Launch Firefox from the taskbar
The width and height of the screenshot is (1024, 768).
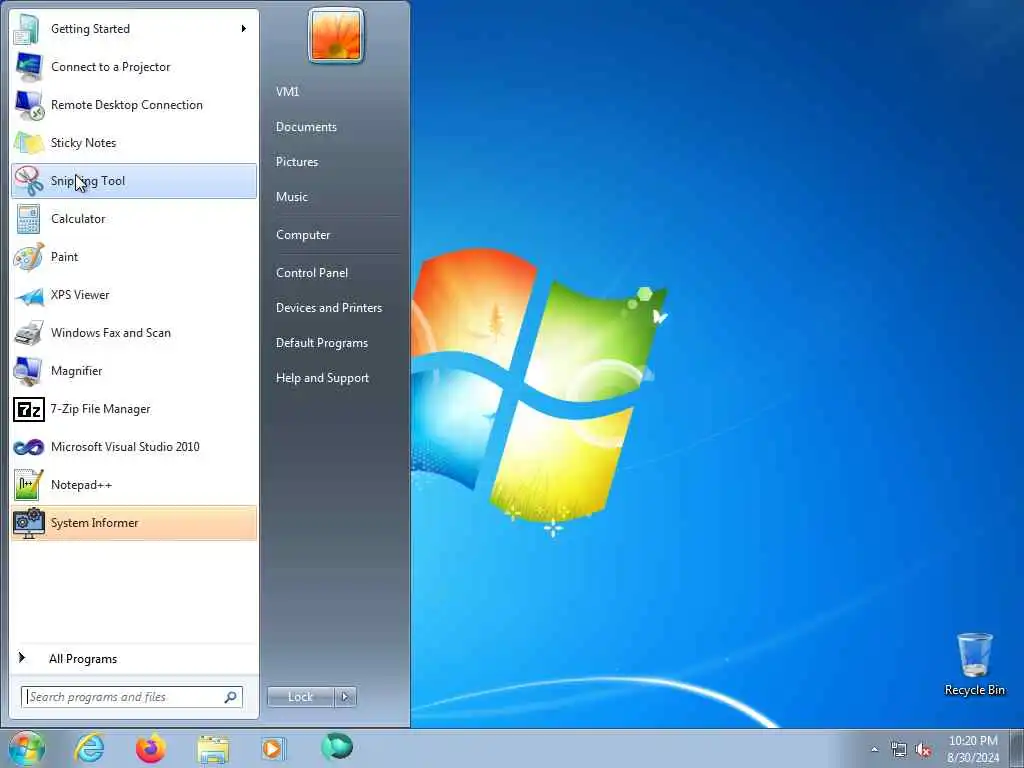[150, 748]
